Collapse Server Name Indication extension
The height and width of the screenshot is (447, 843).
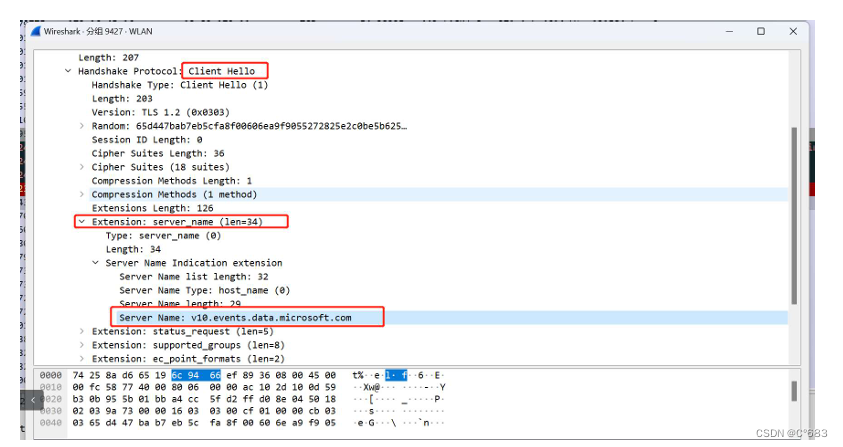tap(96, 262)
